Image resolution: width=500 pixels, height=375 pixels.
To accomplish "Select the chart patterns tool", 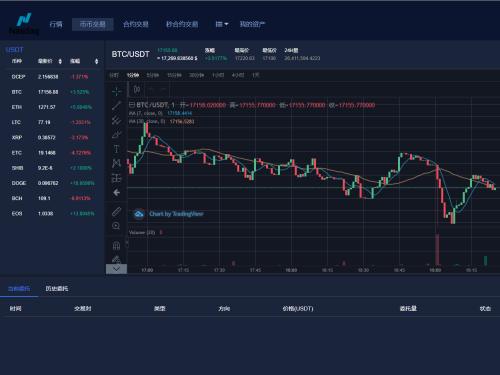I will point(116,163).
